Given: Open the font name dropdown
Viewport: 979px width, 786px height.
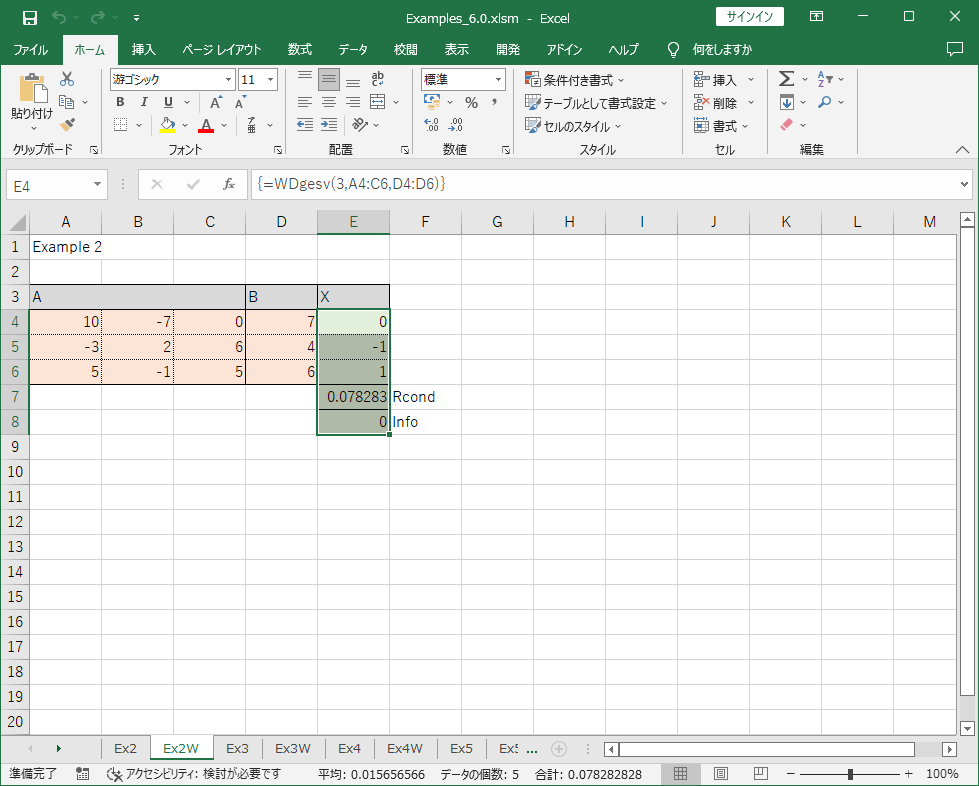Looking at the screenshot, I should click(x=229, y=80).
